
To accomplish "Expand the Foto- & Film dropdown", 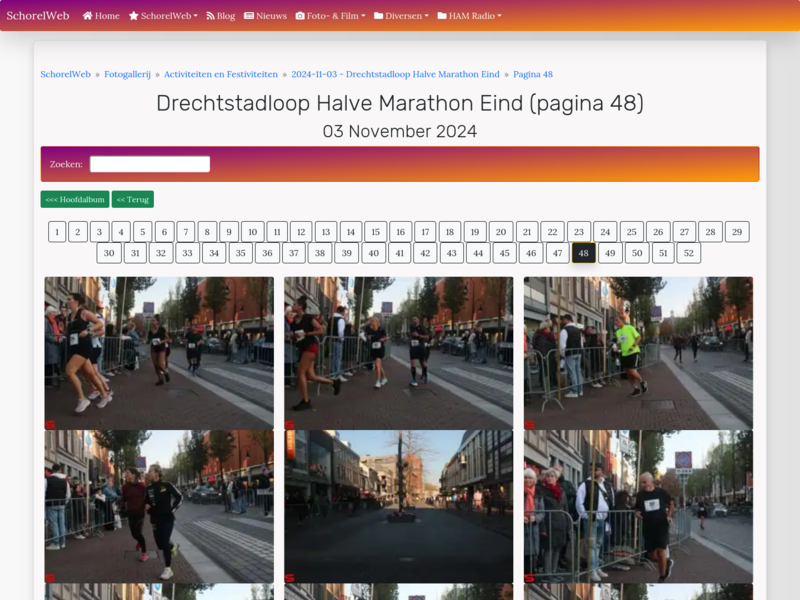I will [331, 16].
